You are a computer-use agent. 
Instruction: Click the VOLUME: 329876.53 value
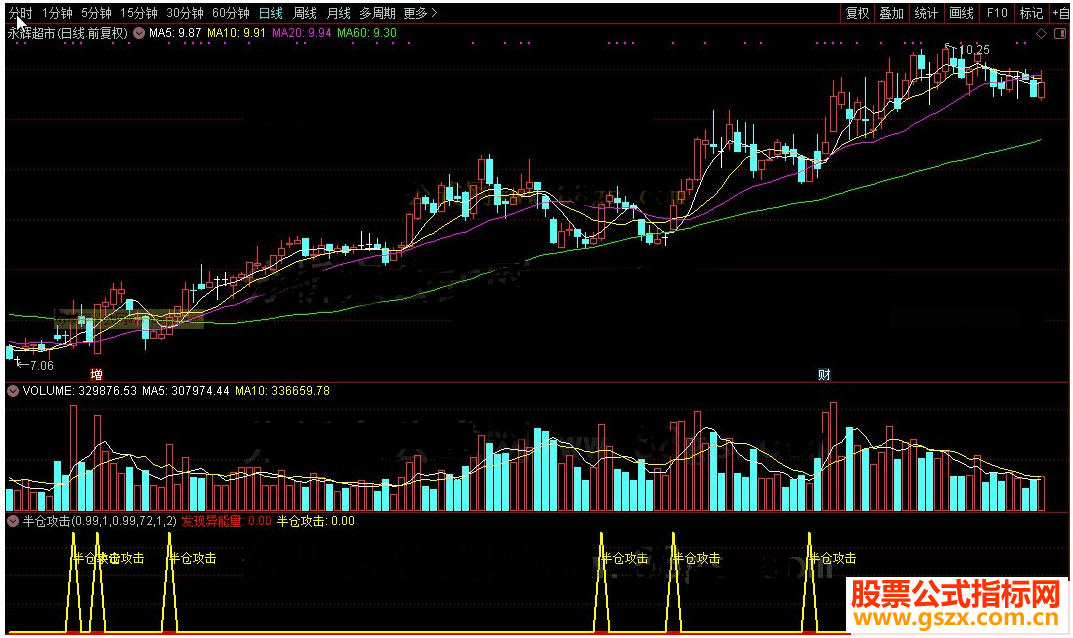[80, 391]
